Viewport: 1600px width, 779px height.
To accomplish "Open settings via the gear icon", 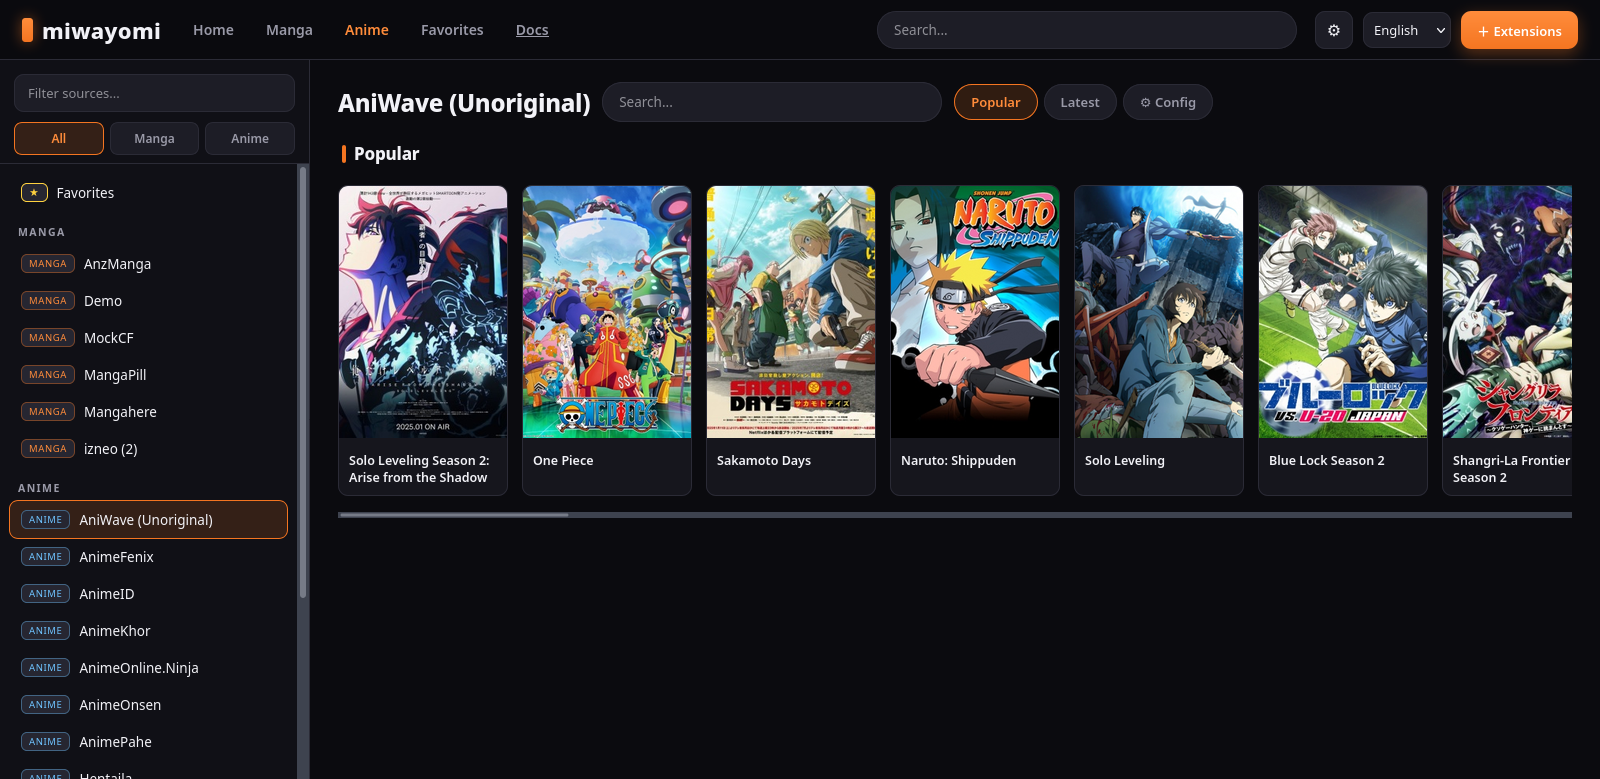I will [x=1334, y=30].
